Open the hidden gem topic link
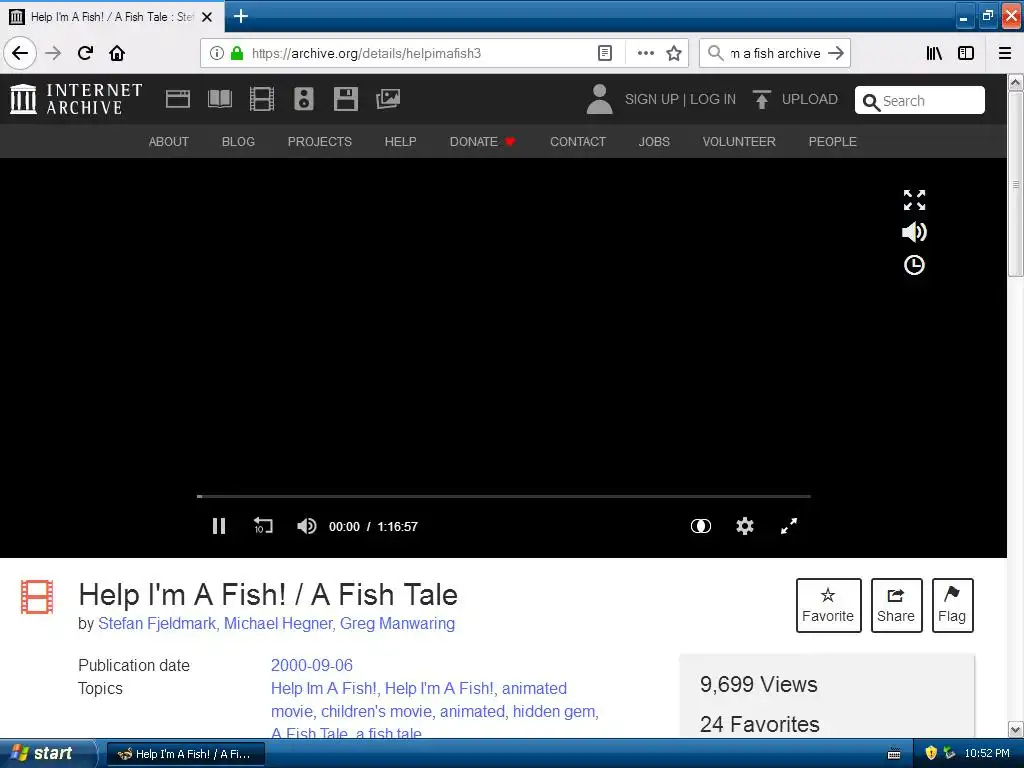This screenshot has width=1024, height=768. point(554,711)
